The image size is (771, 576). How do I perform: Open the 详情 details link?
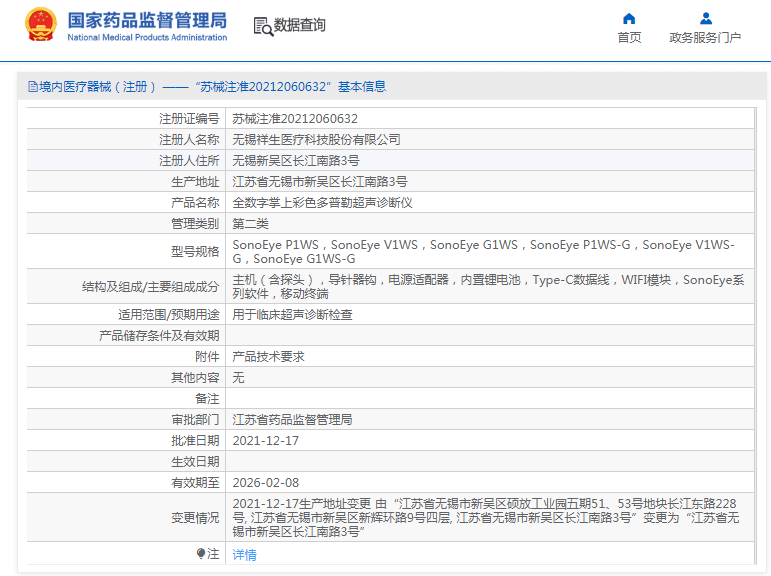pyautogui.click(x=244, y=555)
